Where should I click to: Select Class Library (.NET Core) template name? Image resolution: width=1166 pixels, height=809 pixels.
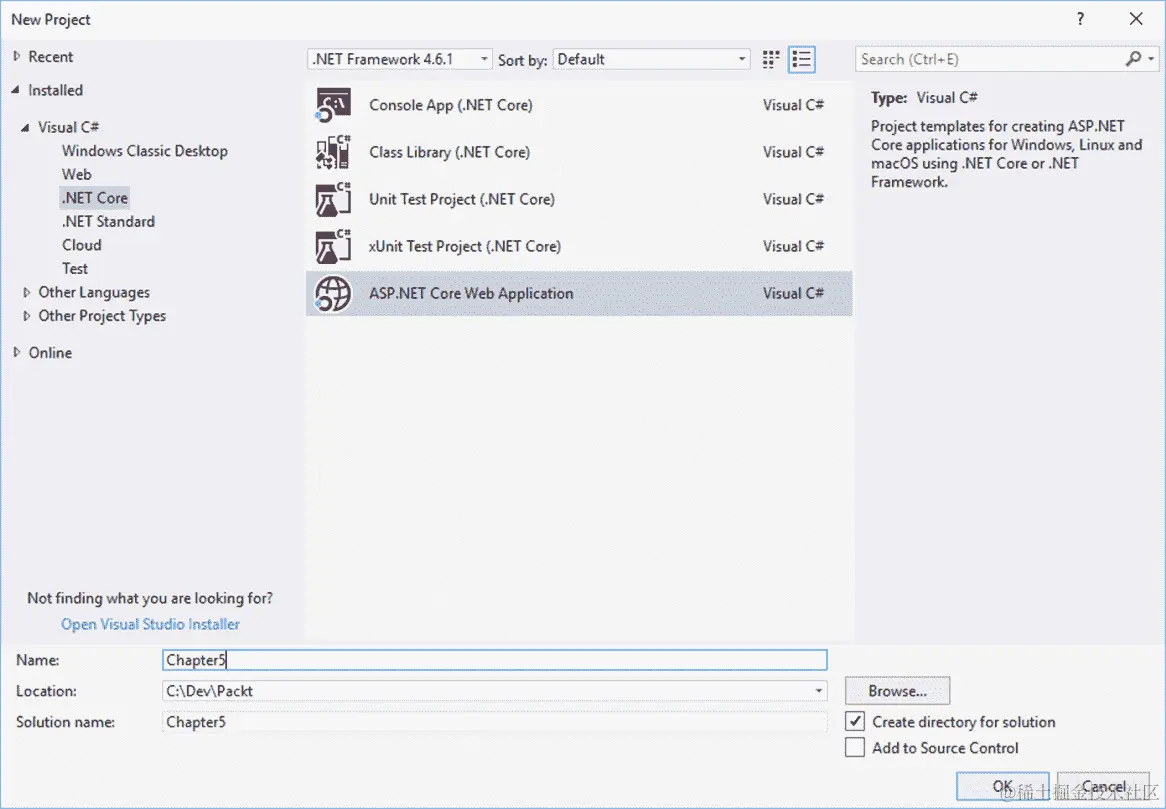449,152
